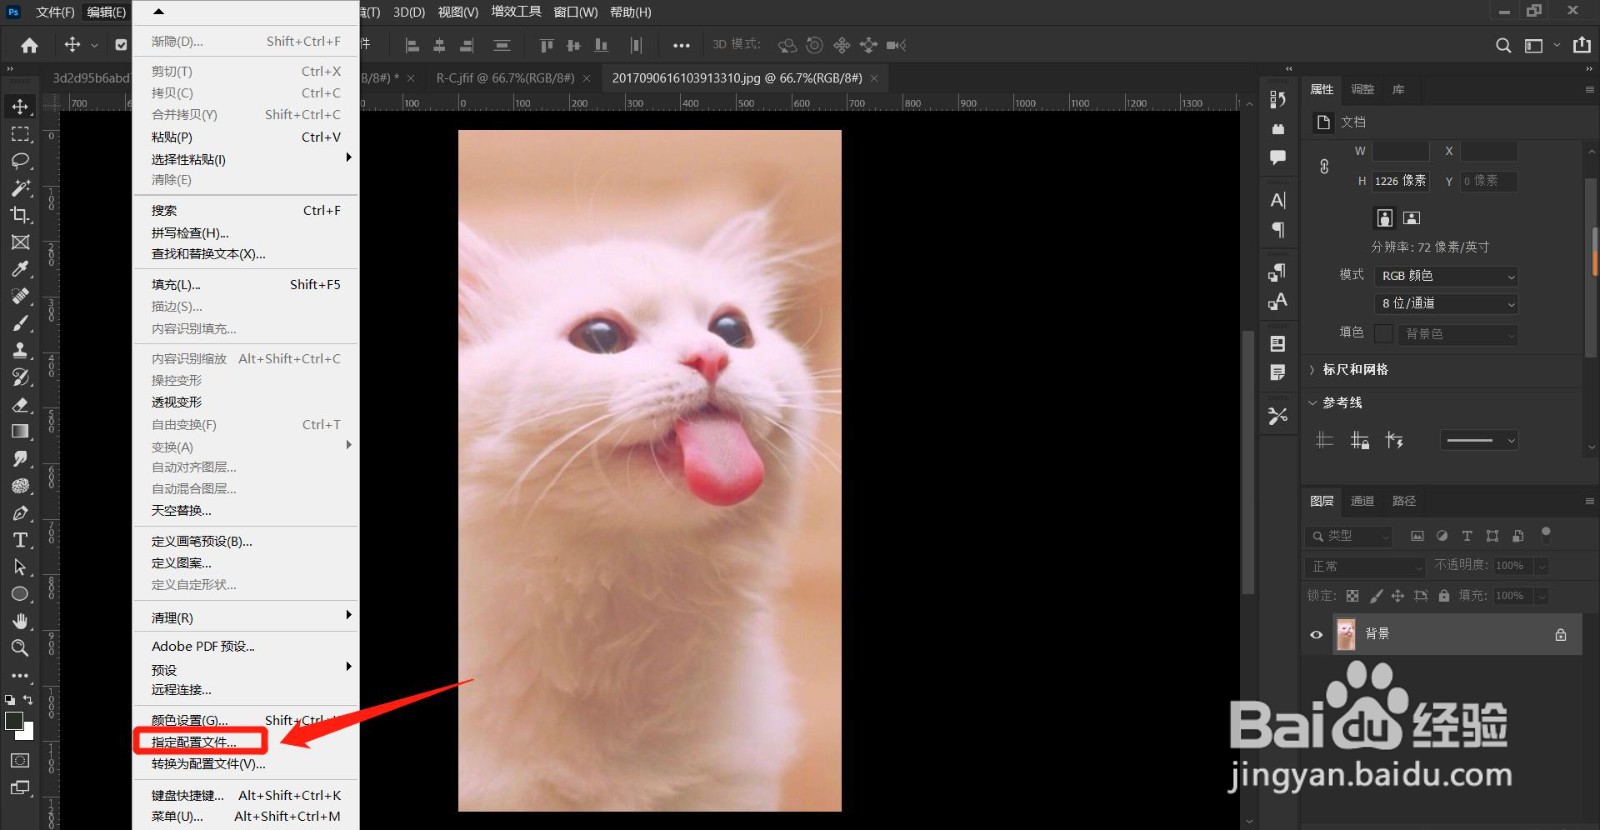Select the Sponge tool
Image resolution: width=1600 pixels, height=830 pixels.
[x=20, y=485]
